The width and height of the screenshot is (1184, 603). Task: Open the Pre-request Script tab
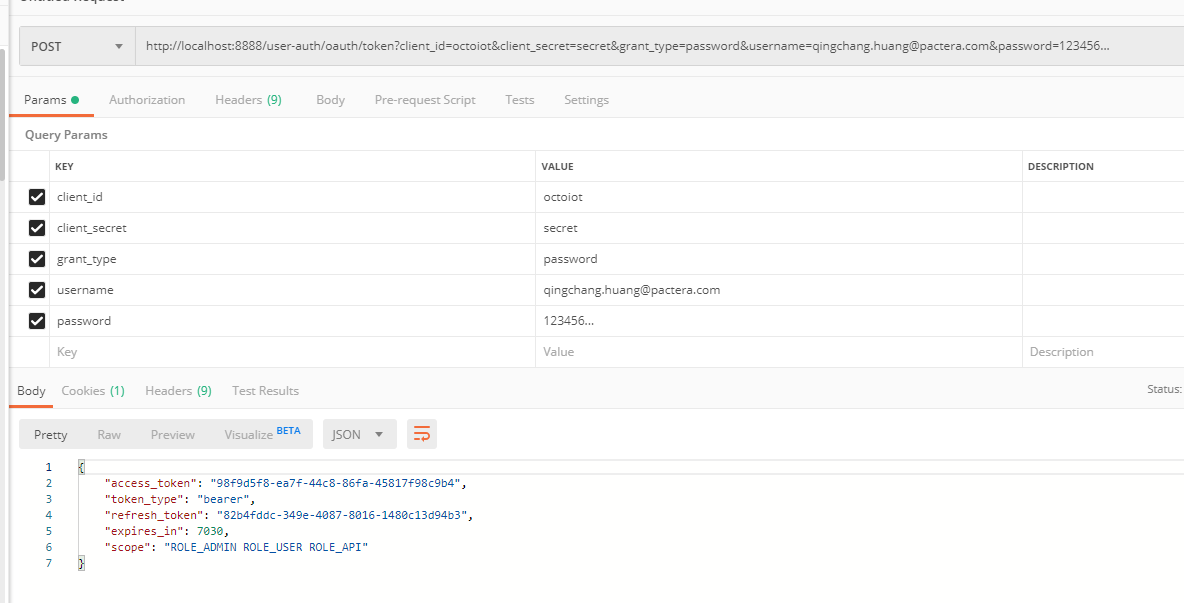pyautogui.click(x=425, y=100)
